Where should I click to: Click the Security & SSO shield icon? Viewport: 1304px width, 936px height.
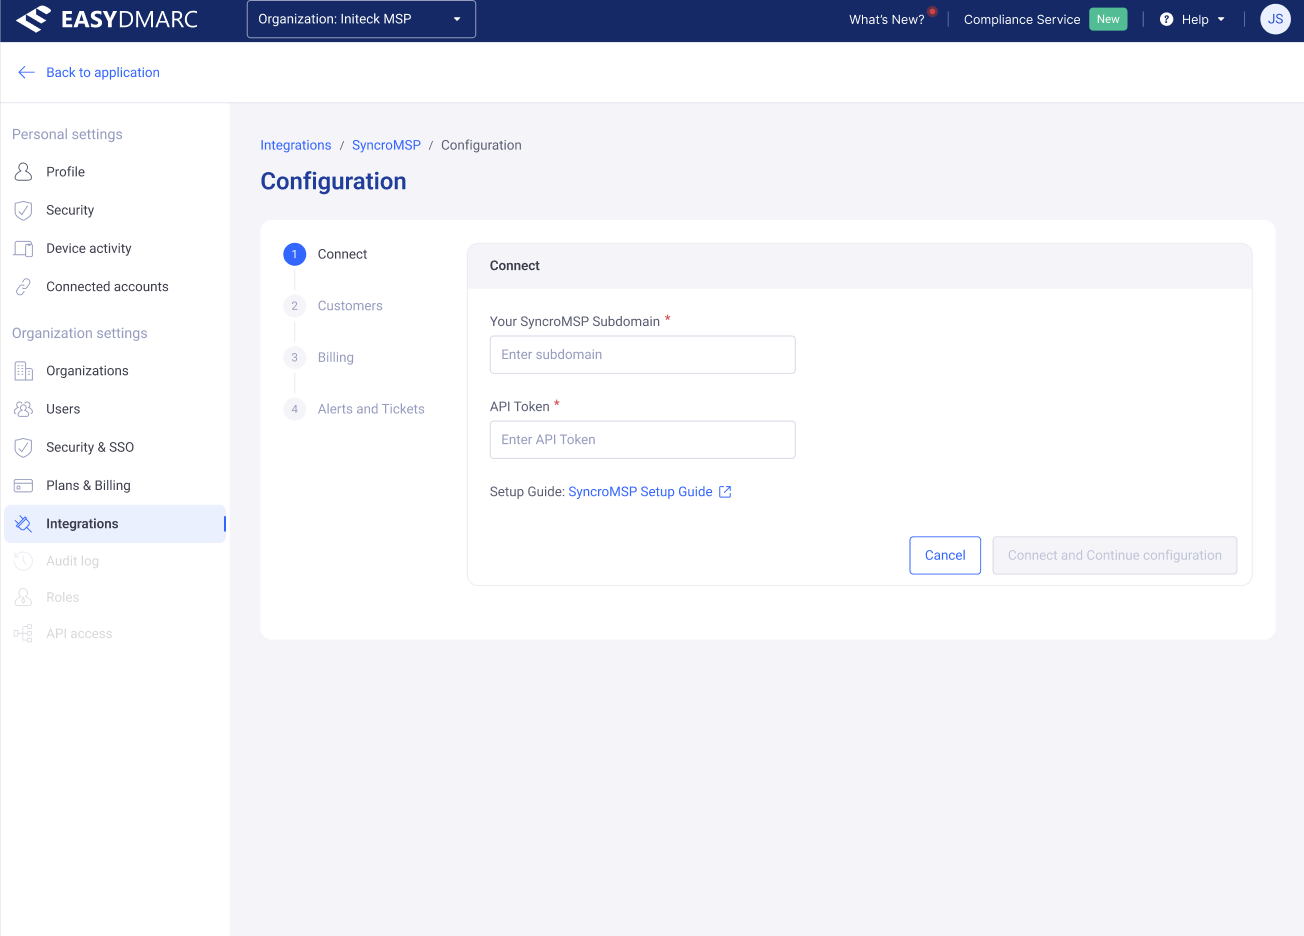[24, 447]
